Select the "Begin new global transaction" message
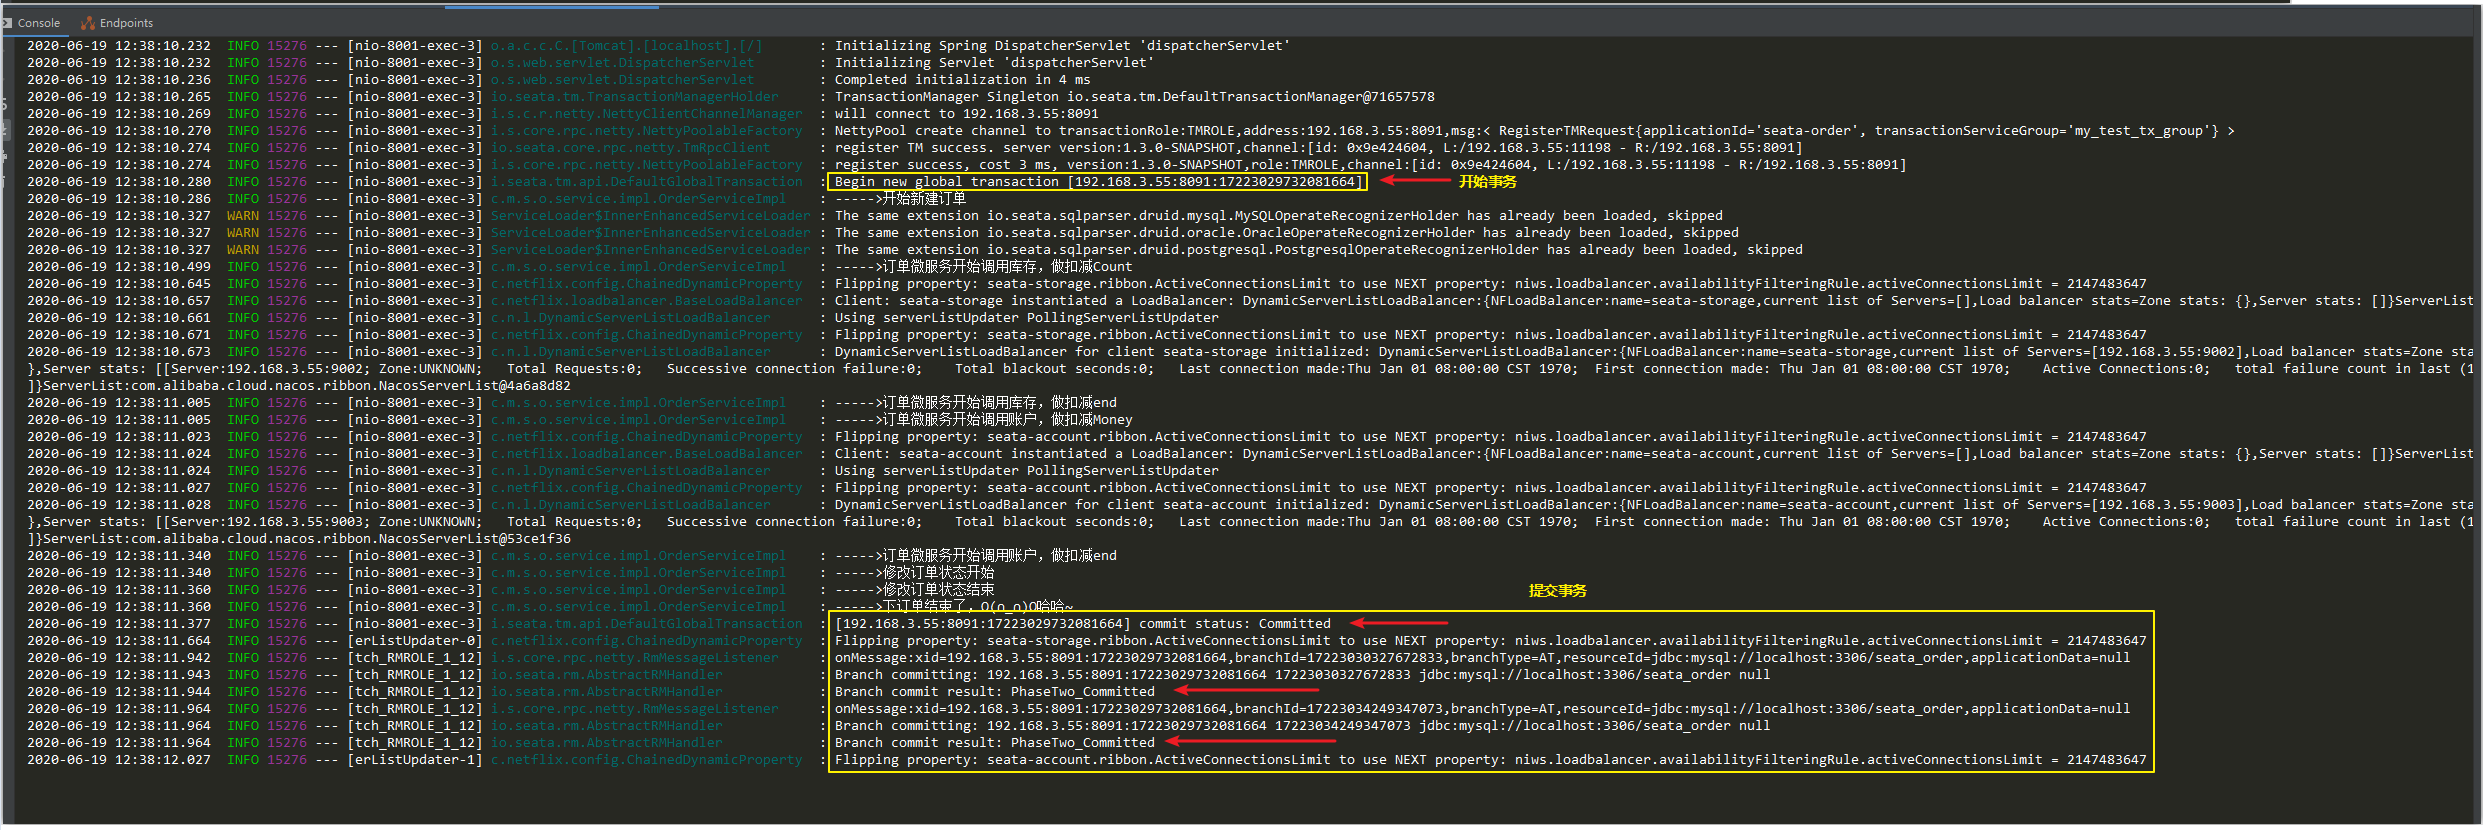 1097,182
